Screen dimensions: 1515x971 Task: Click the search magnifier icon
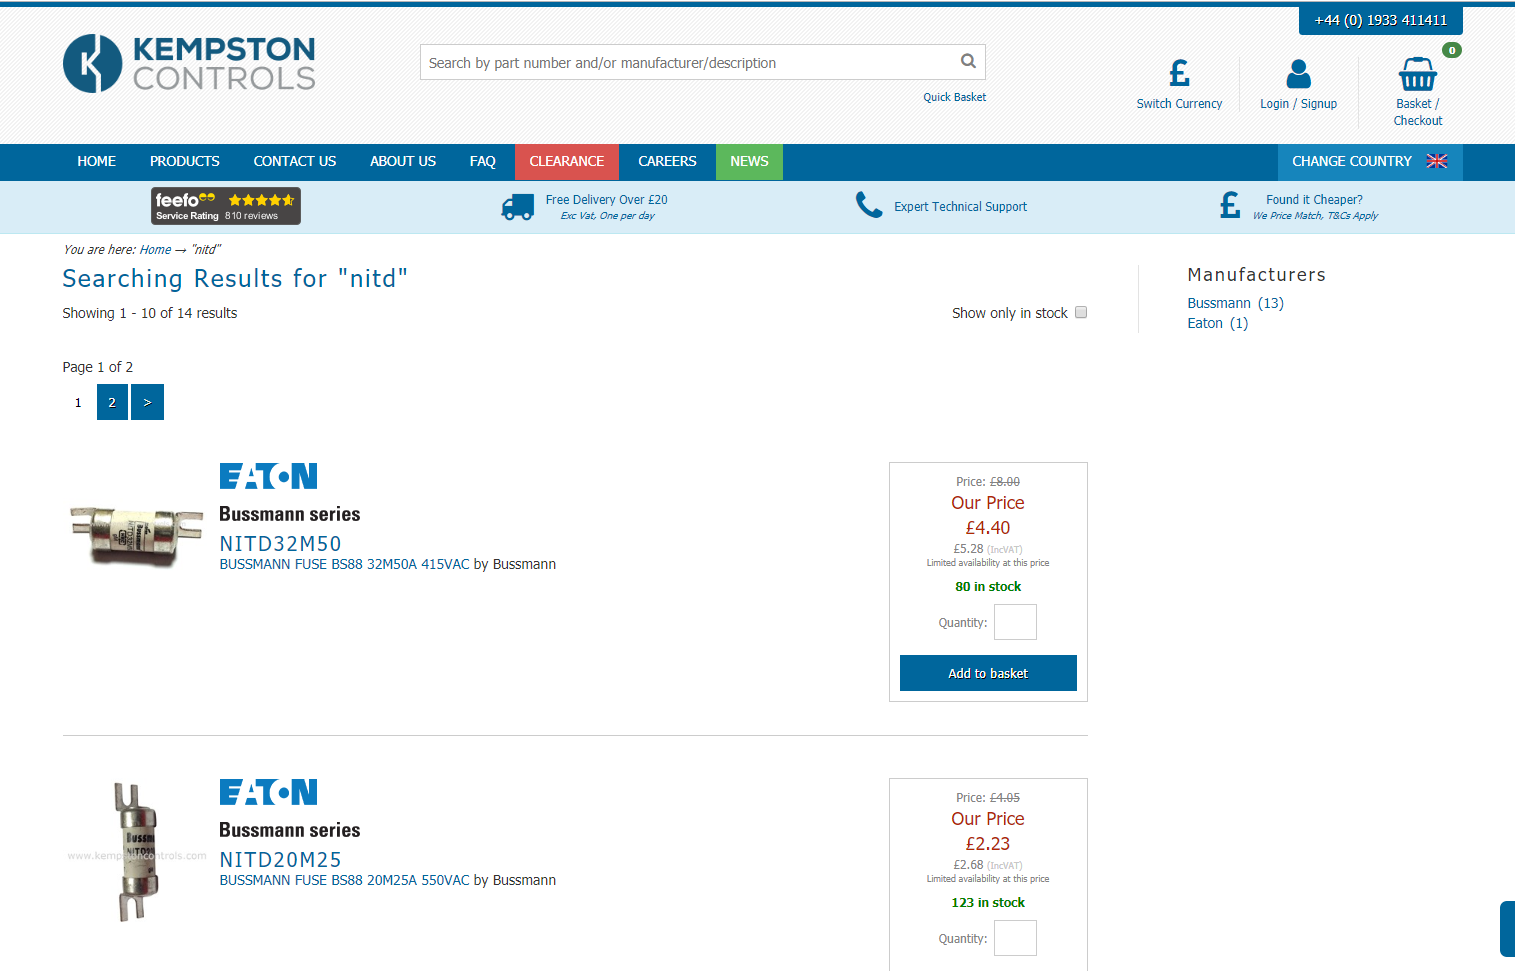(968, 61)
